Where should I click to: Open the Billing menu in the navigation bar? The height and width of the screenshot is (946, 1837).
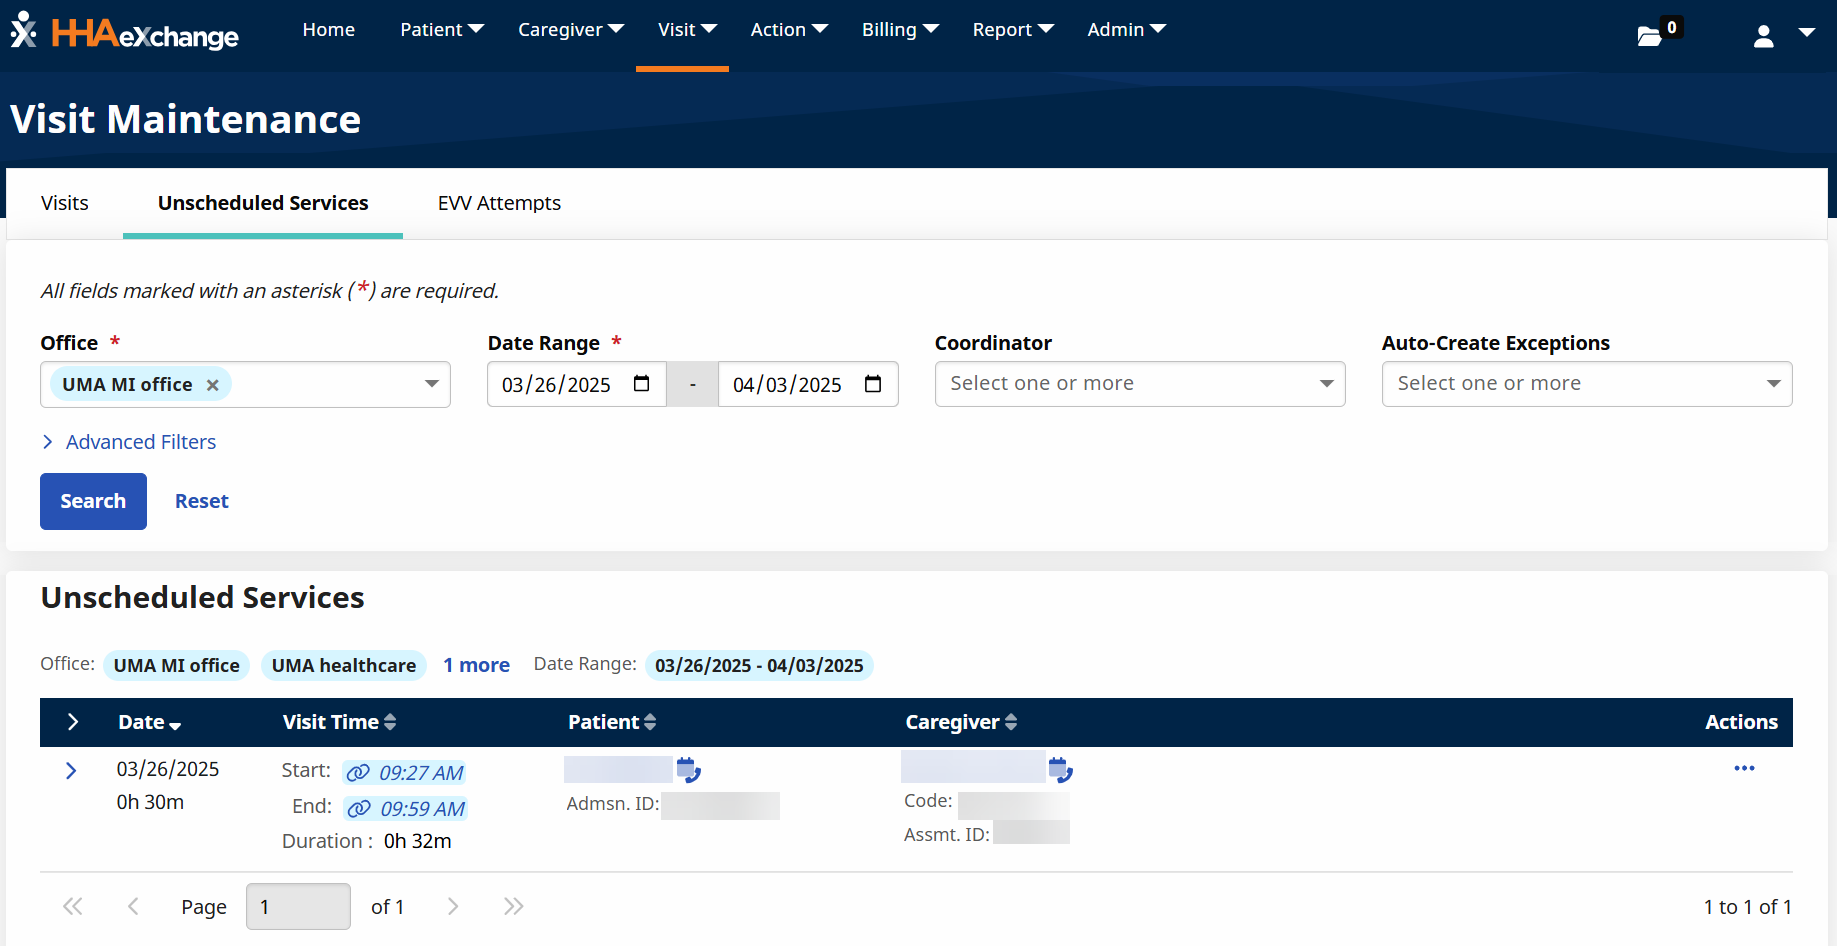tap(898, 29)
